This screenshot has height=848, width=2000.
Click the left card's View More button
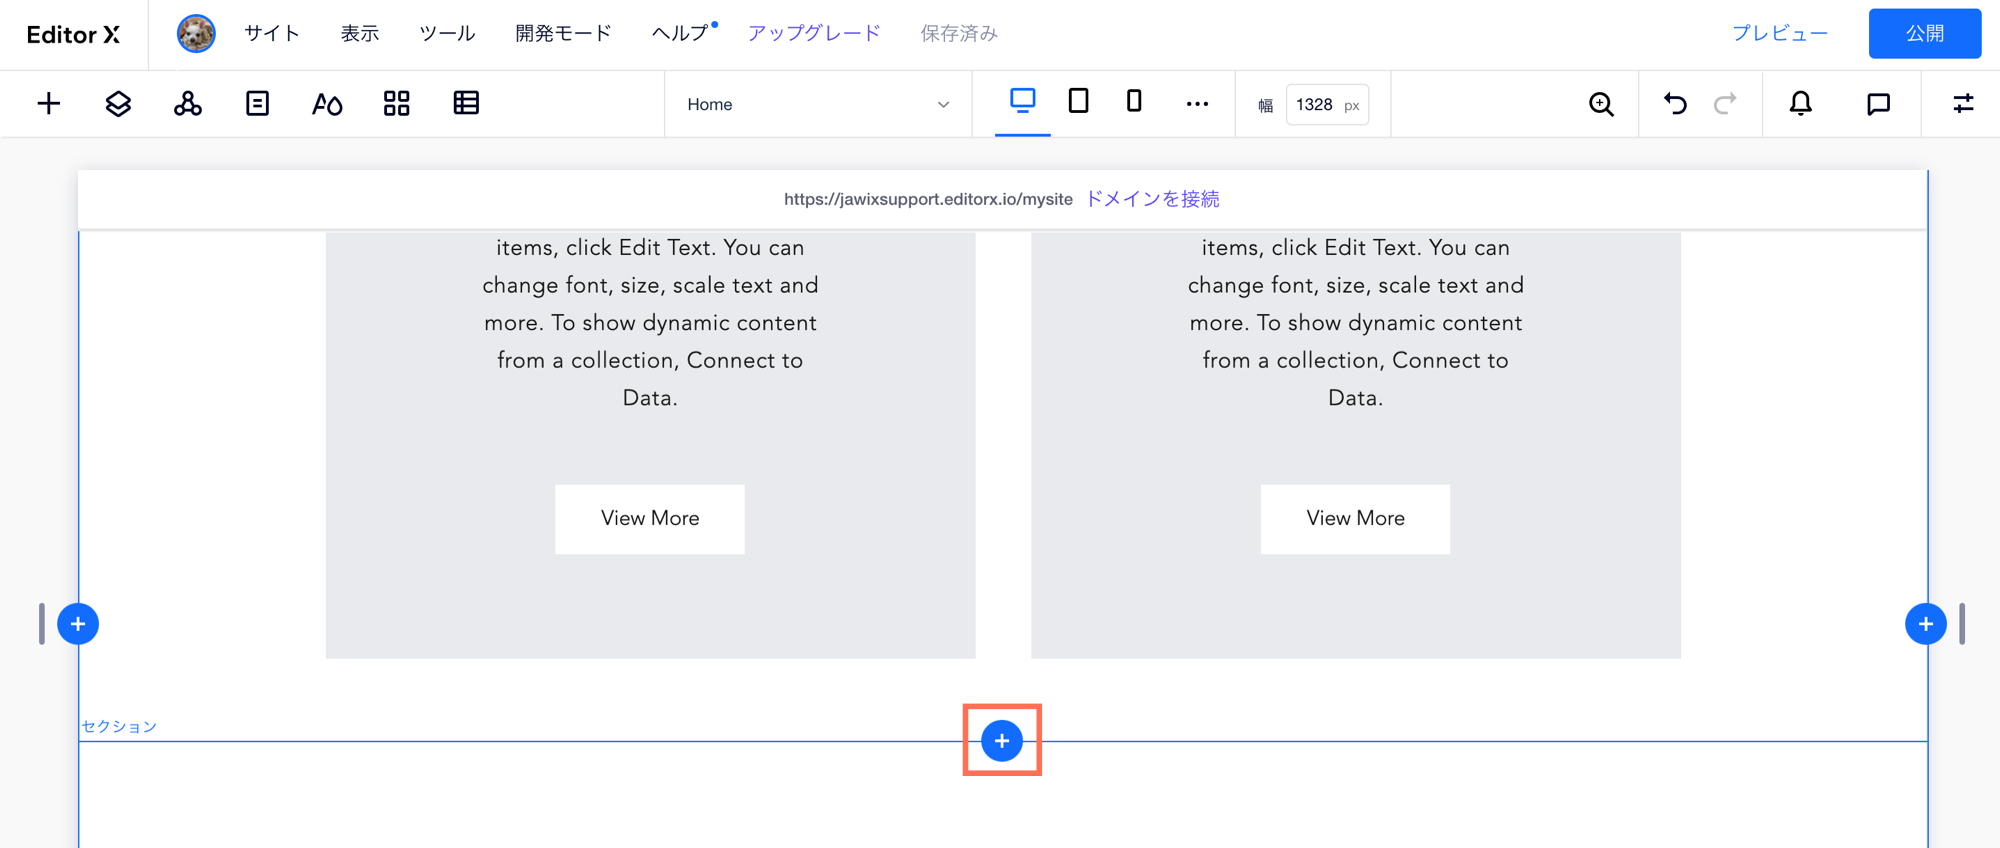click(x=650, y=519)
